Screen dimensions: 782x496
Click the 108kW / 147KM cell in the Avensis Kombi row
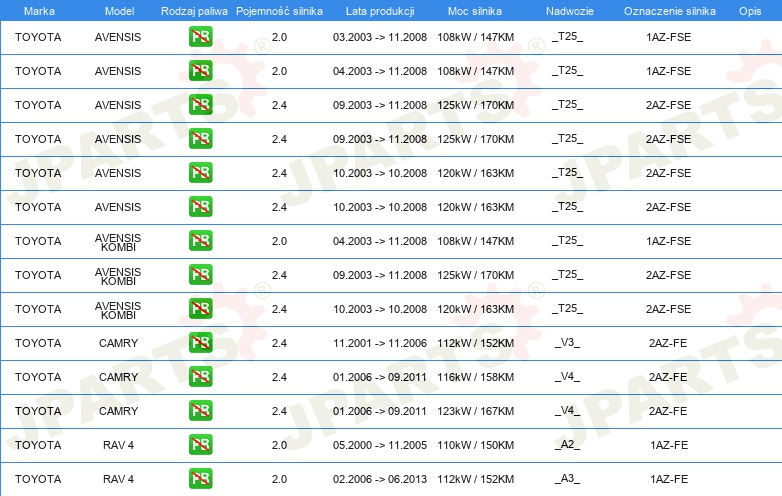tap(475, 241)
